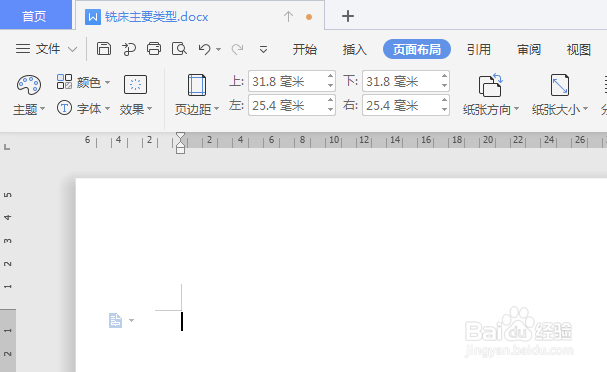Click the Redo arrow icon
The height and width of the screenshot is (372, 607).
237,49
